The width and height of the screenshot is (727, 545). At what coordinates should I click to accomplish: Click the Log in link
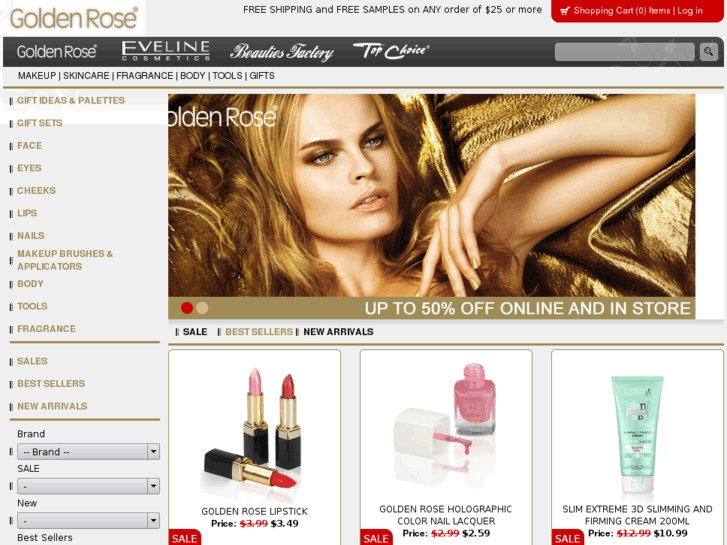(690, 11)
